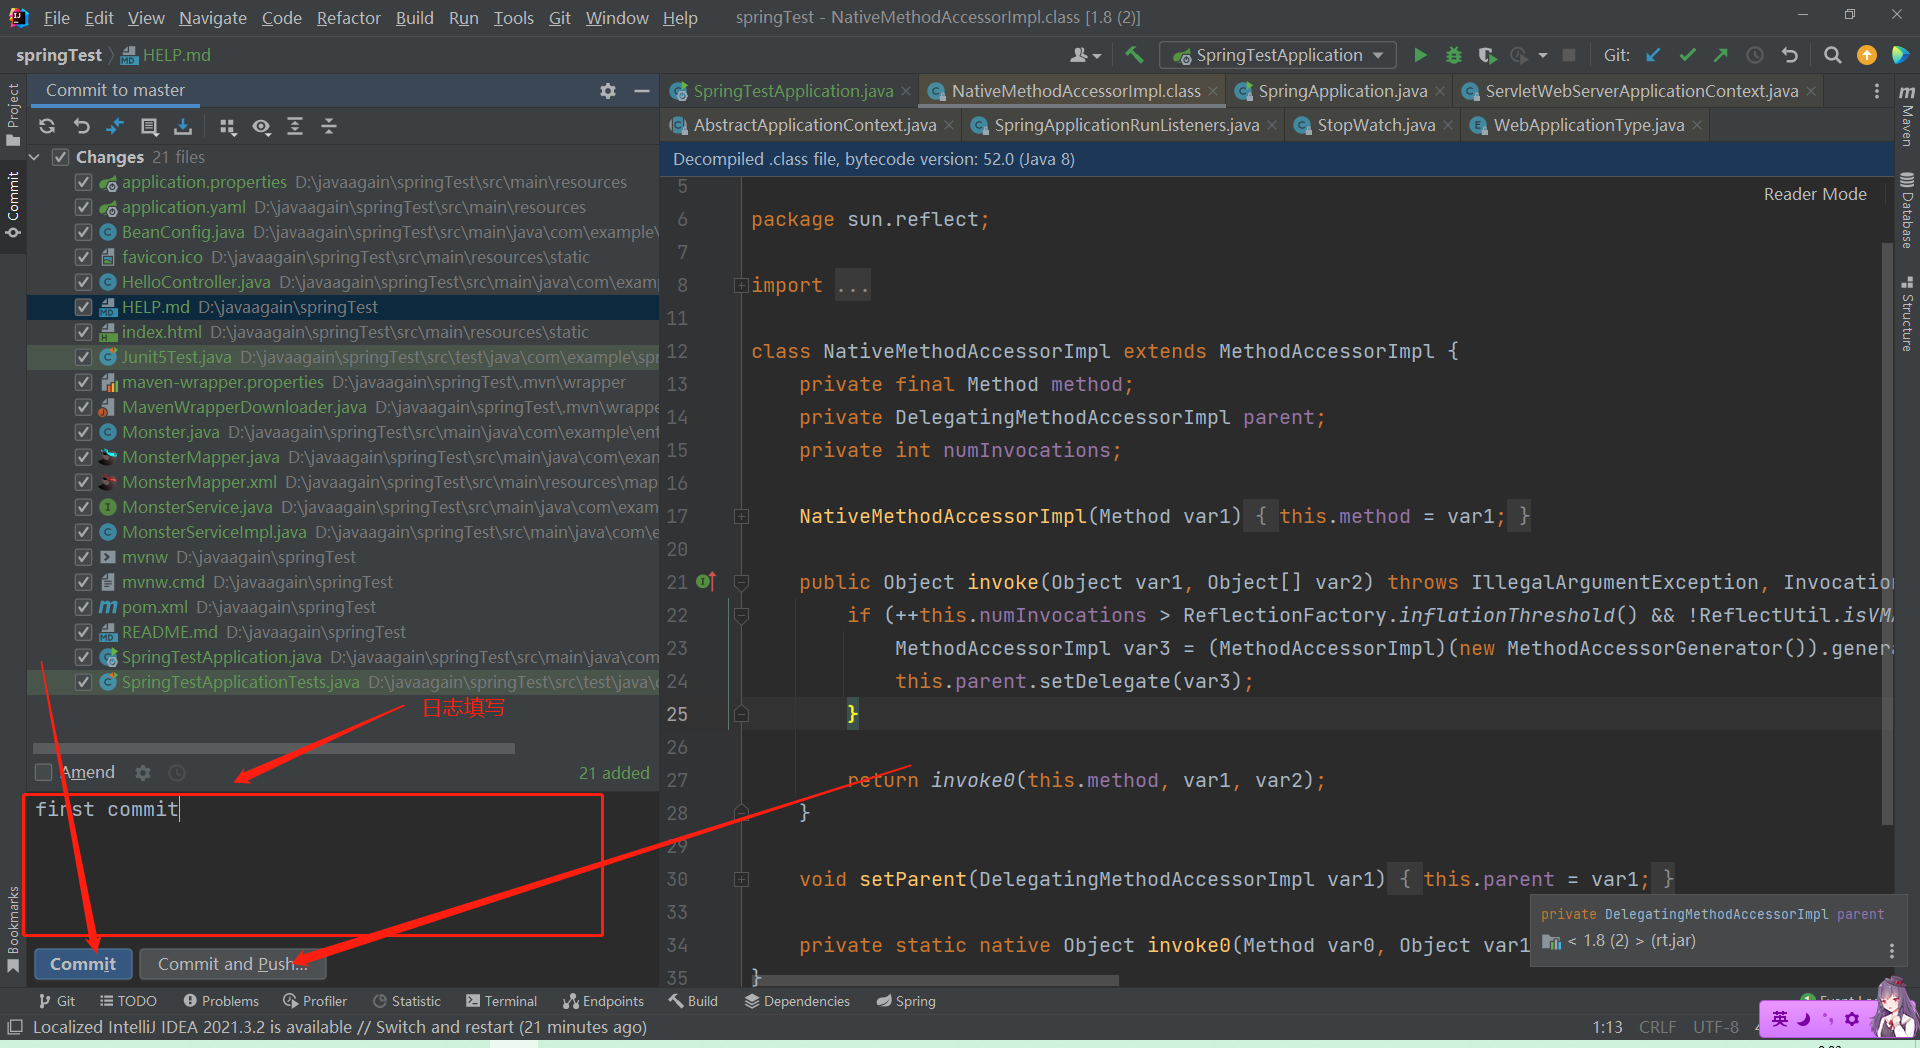Click the Build hammer icon
This screenshot has width=1920, height=1048.
click(1134, 55)
